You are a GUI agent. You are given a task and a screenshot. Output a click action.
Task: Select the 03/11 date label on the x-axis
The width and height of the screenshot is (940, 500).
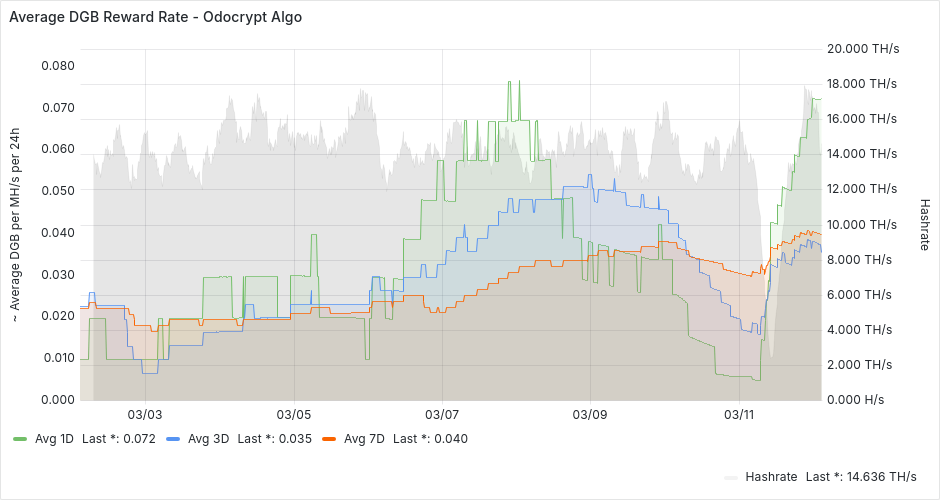[738, 414]
